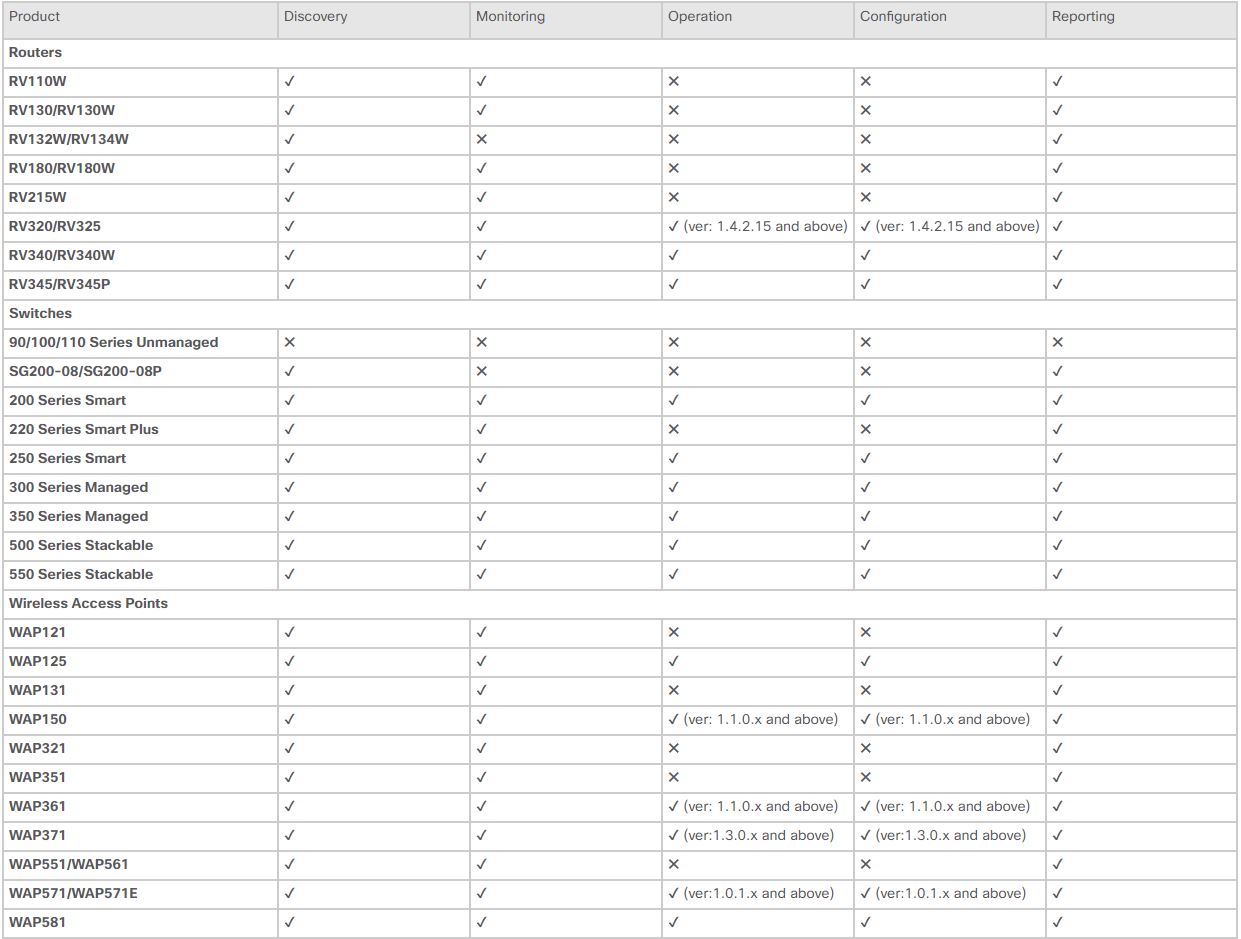Screen dimensions: 1241x939
Task: Click the Discovery column header
Action: click(316, 17)
